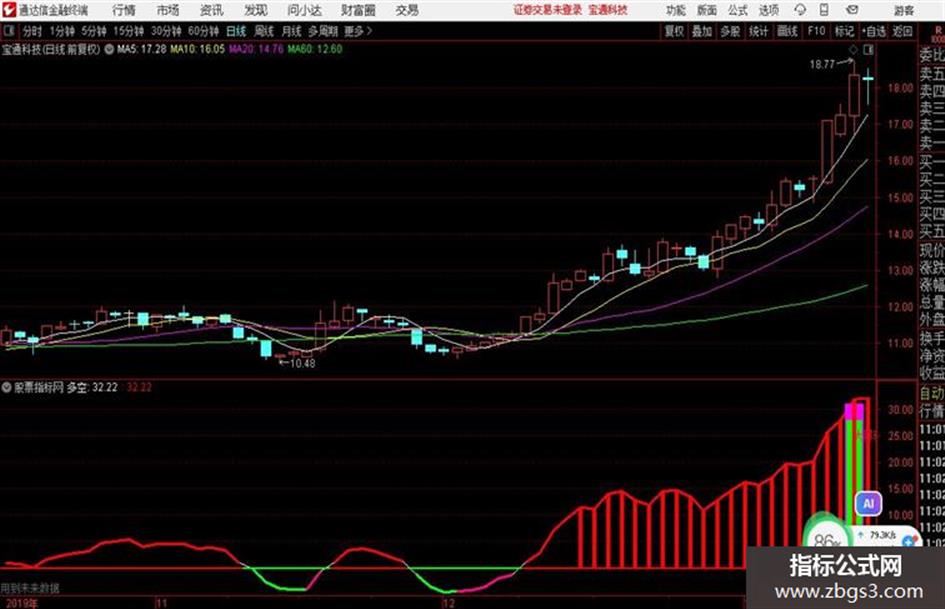The image size is (945, 609).
Task: Switch to the 周线 weekly tab
Action: pos(264,31)
